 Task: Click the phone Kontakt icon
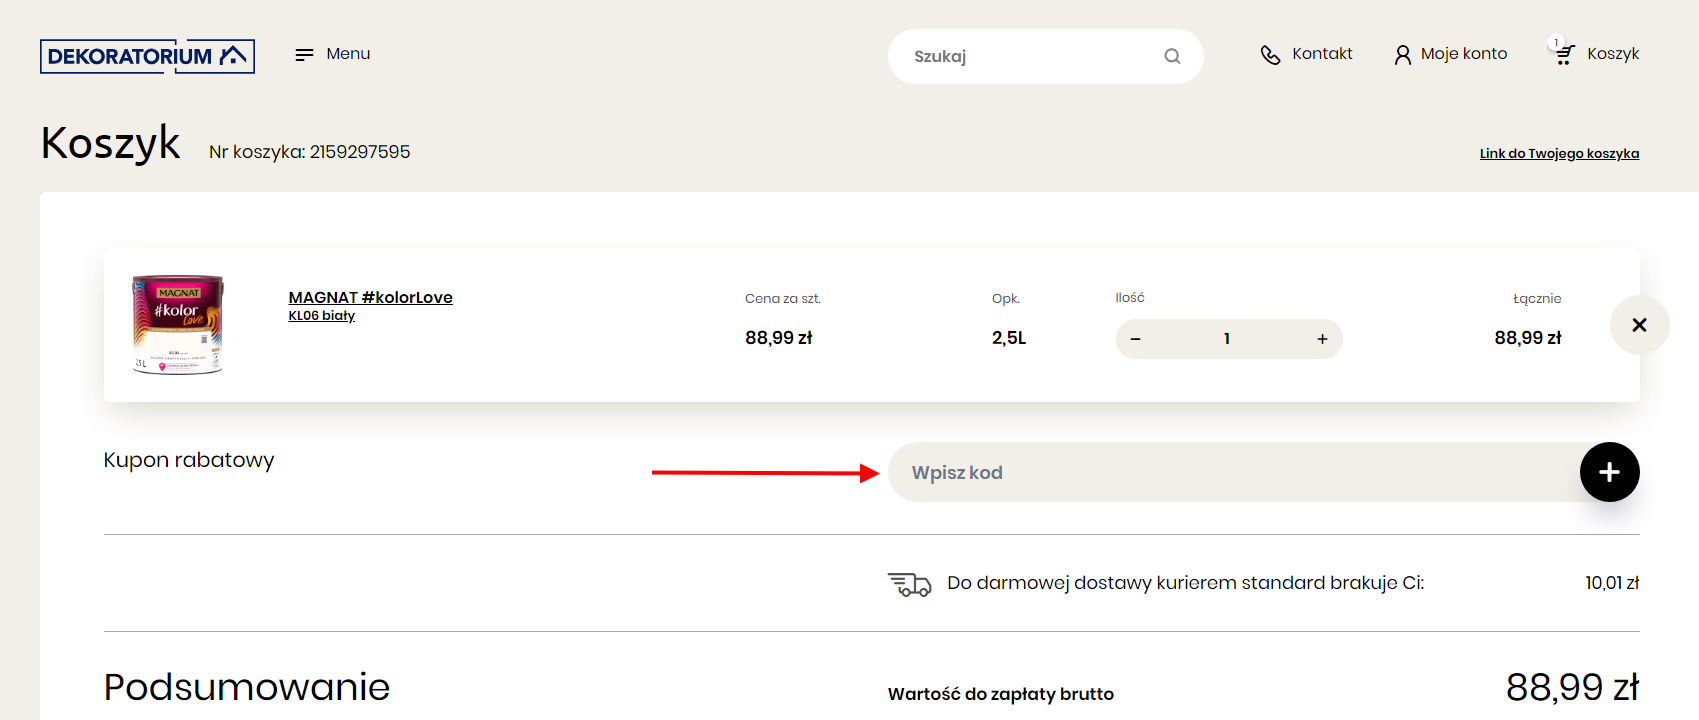(x=1270, y=55)
